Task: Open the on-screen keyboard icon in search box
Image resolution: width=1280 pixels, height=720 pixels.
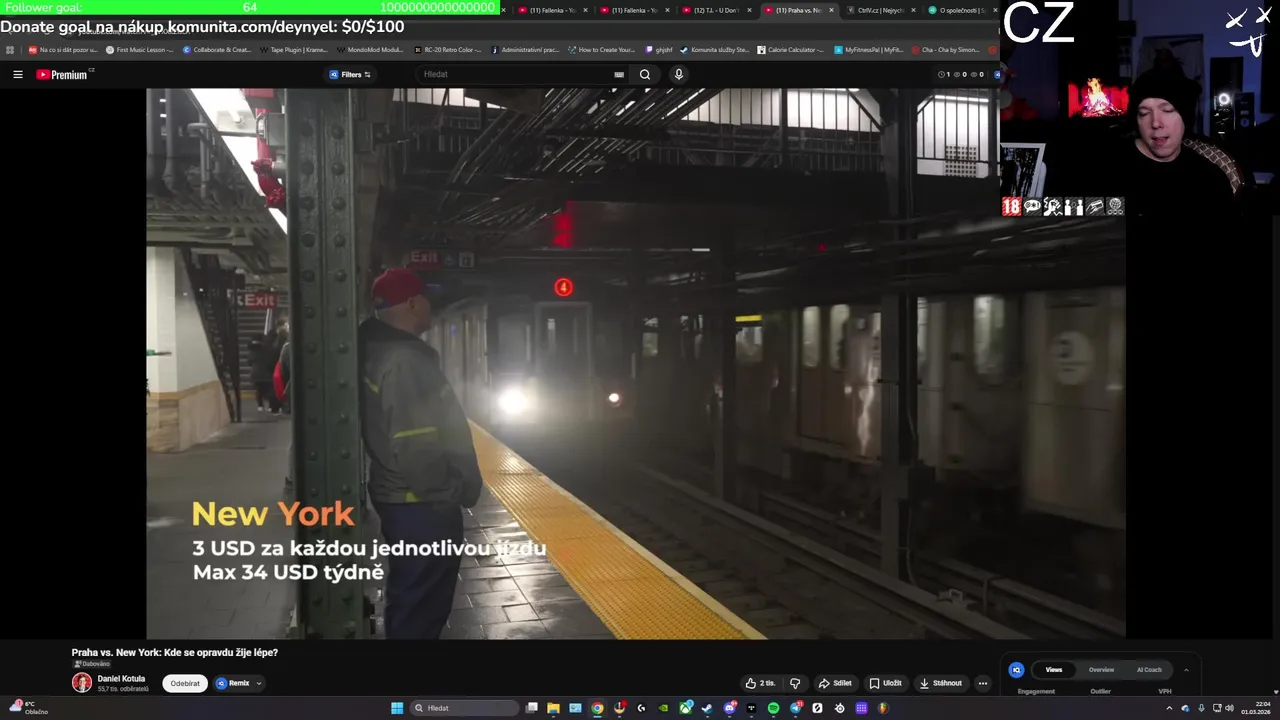Action: click(x=619, y=74)
